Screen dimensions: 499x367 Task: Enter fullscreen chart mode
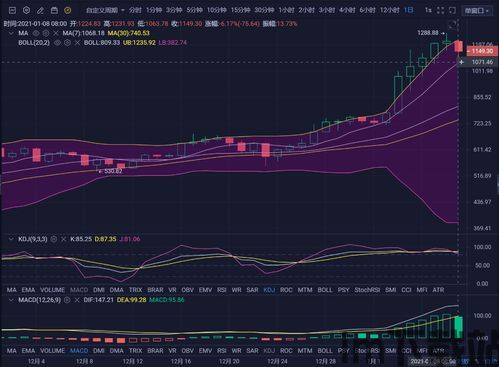440,11
